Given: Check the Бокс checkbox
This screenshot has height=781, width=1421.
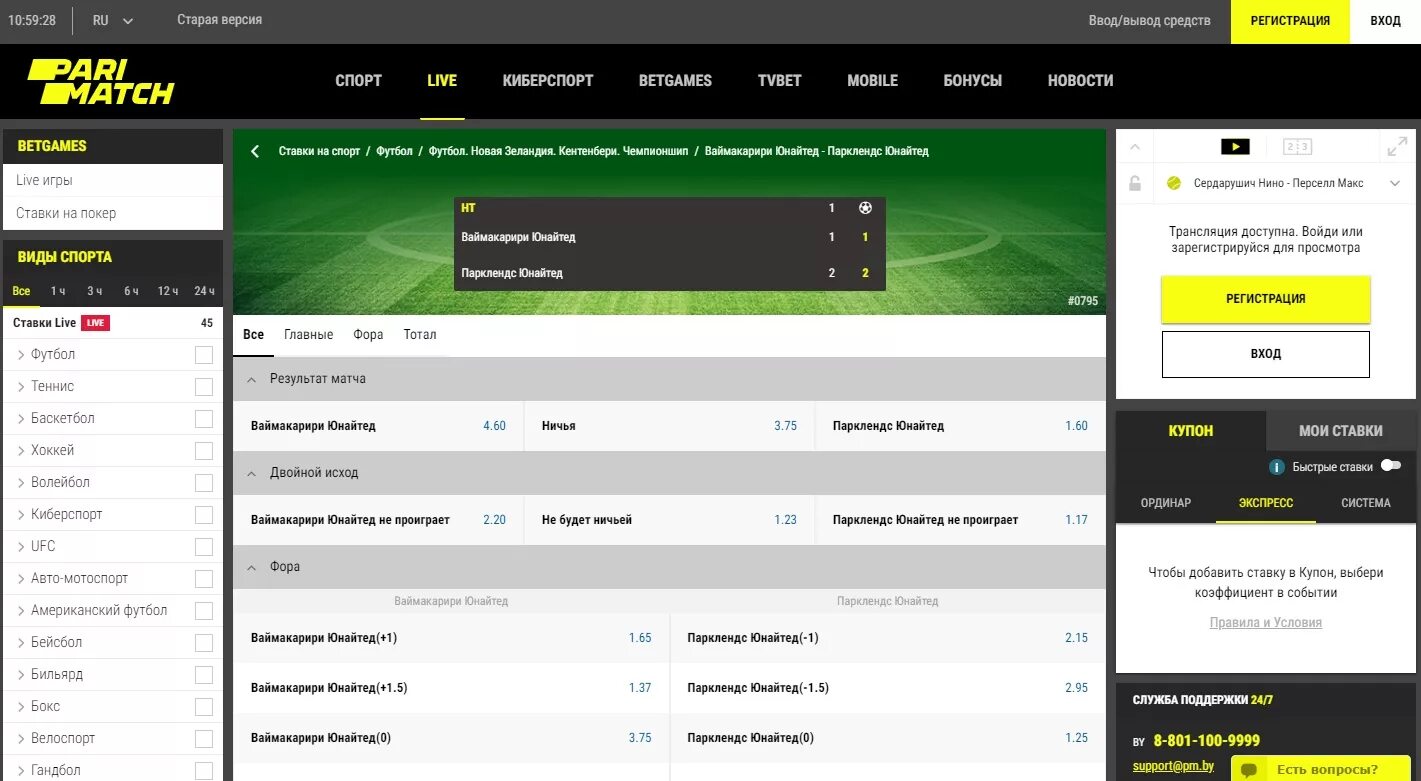Looking at the screenshot, I should [204, 707].
